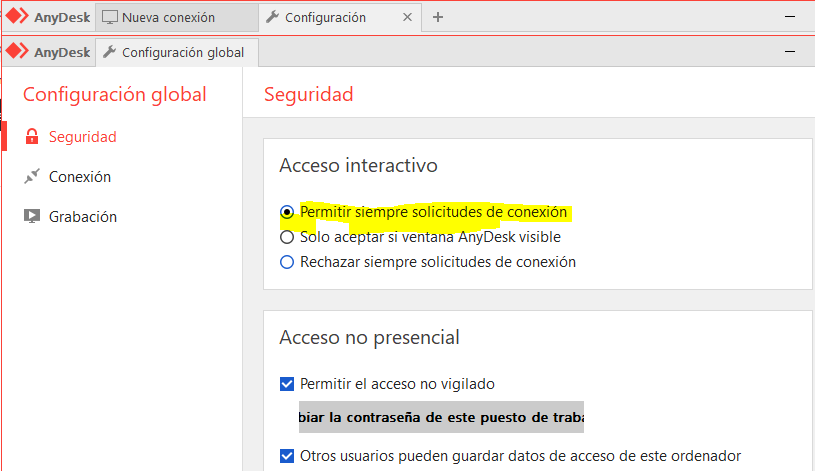Screen dimensions: 815x471
Task: Minimize the inner Configuración global window
Action: click(x=790, y=51)
